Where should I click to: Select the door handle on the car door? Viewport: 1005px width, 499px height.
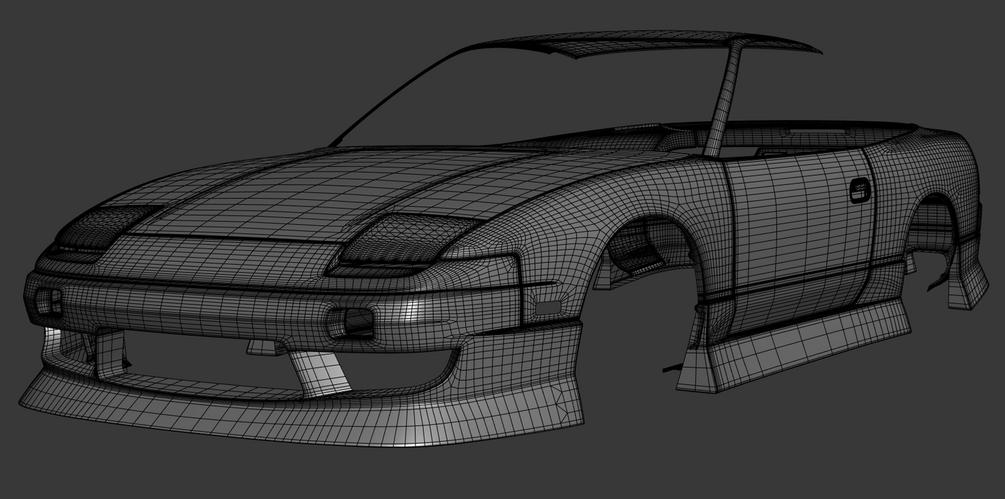[860, 191]
